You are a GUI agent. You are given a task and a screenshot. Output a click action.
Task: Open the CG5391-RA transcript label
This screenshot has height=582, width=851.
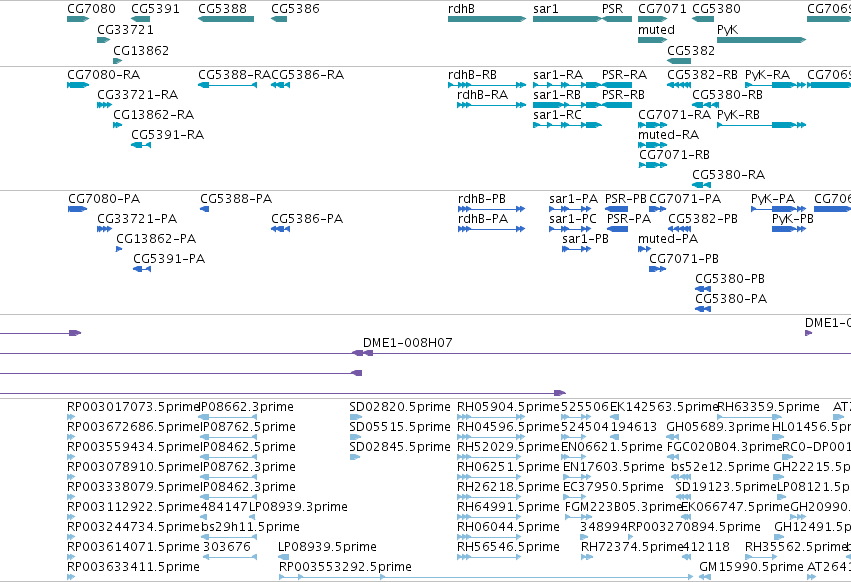168,135
